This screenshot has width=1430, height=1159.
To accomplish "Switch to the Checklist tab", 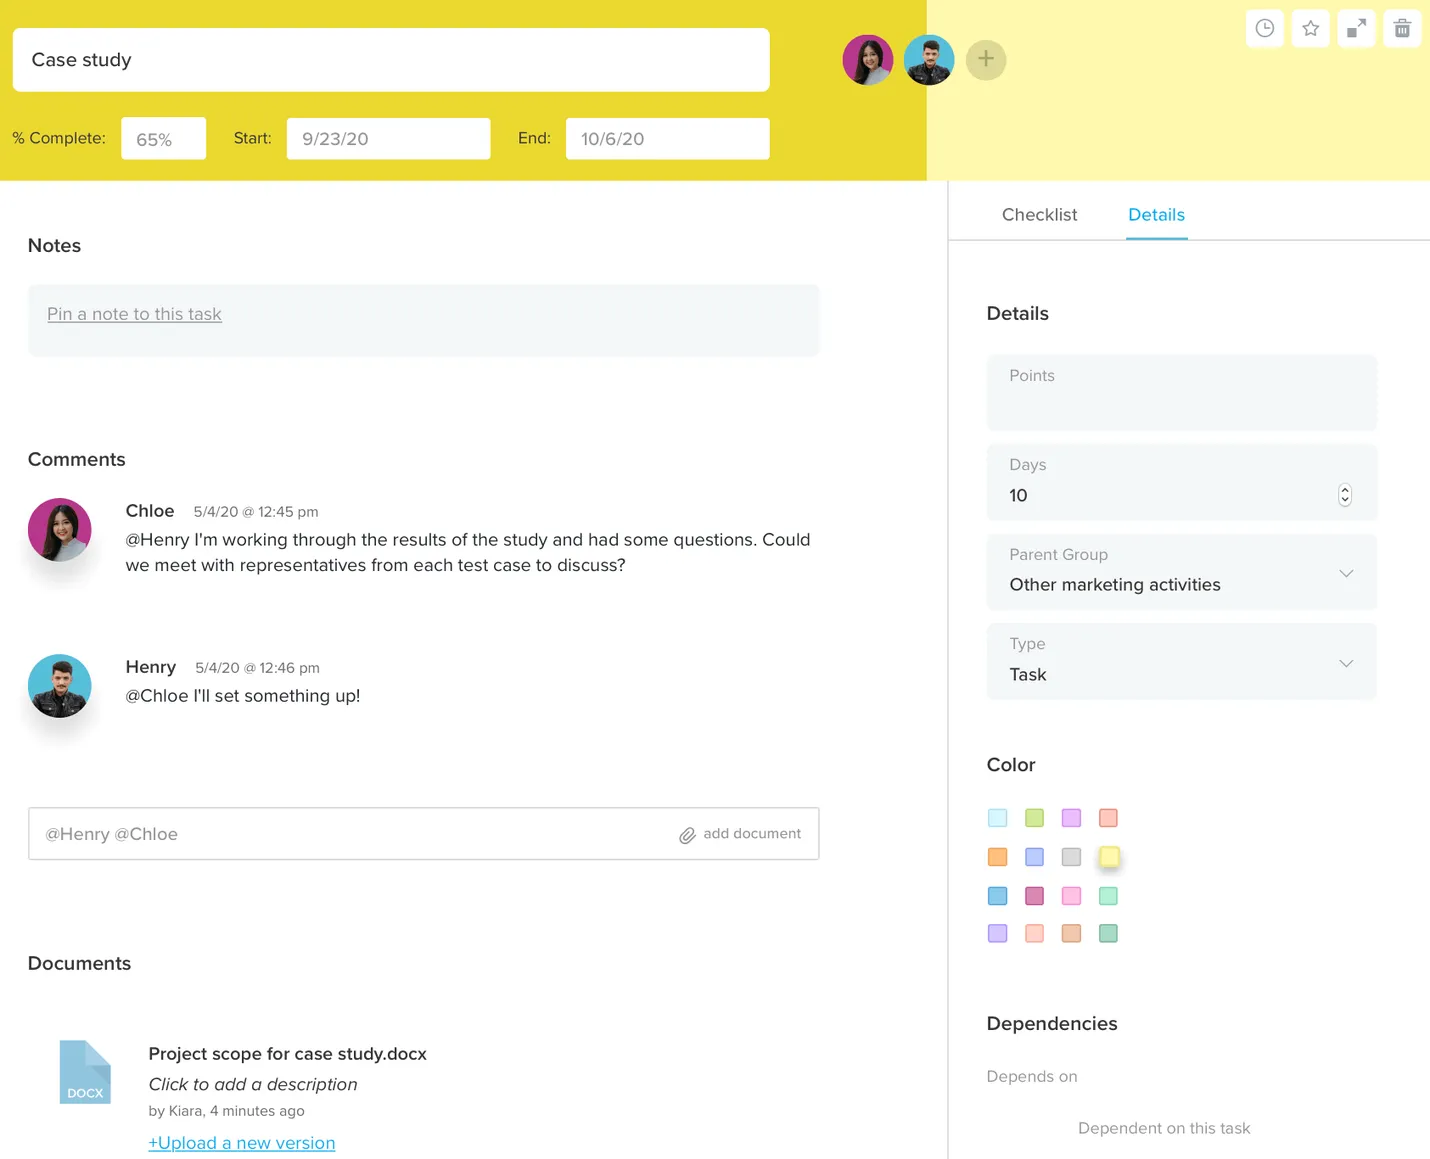I will click(x=1039, y=215).
